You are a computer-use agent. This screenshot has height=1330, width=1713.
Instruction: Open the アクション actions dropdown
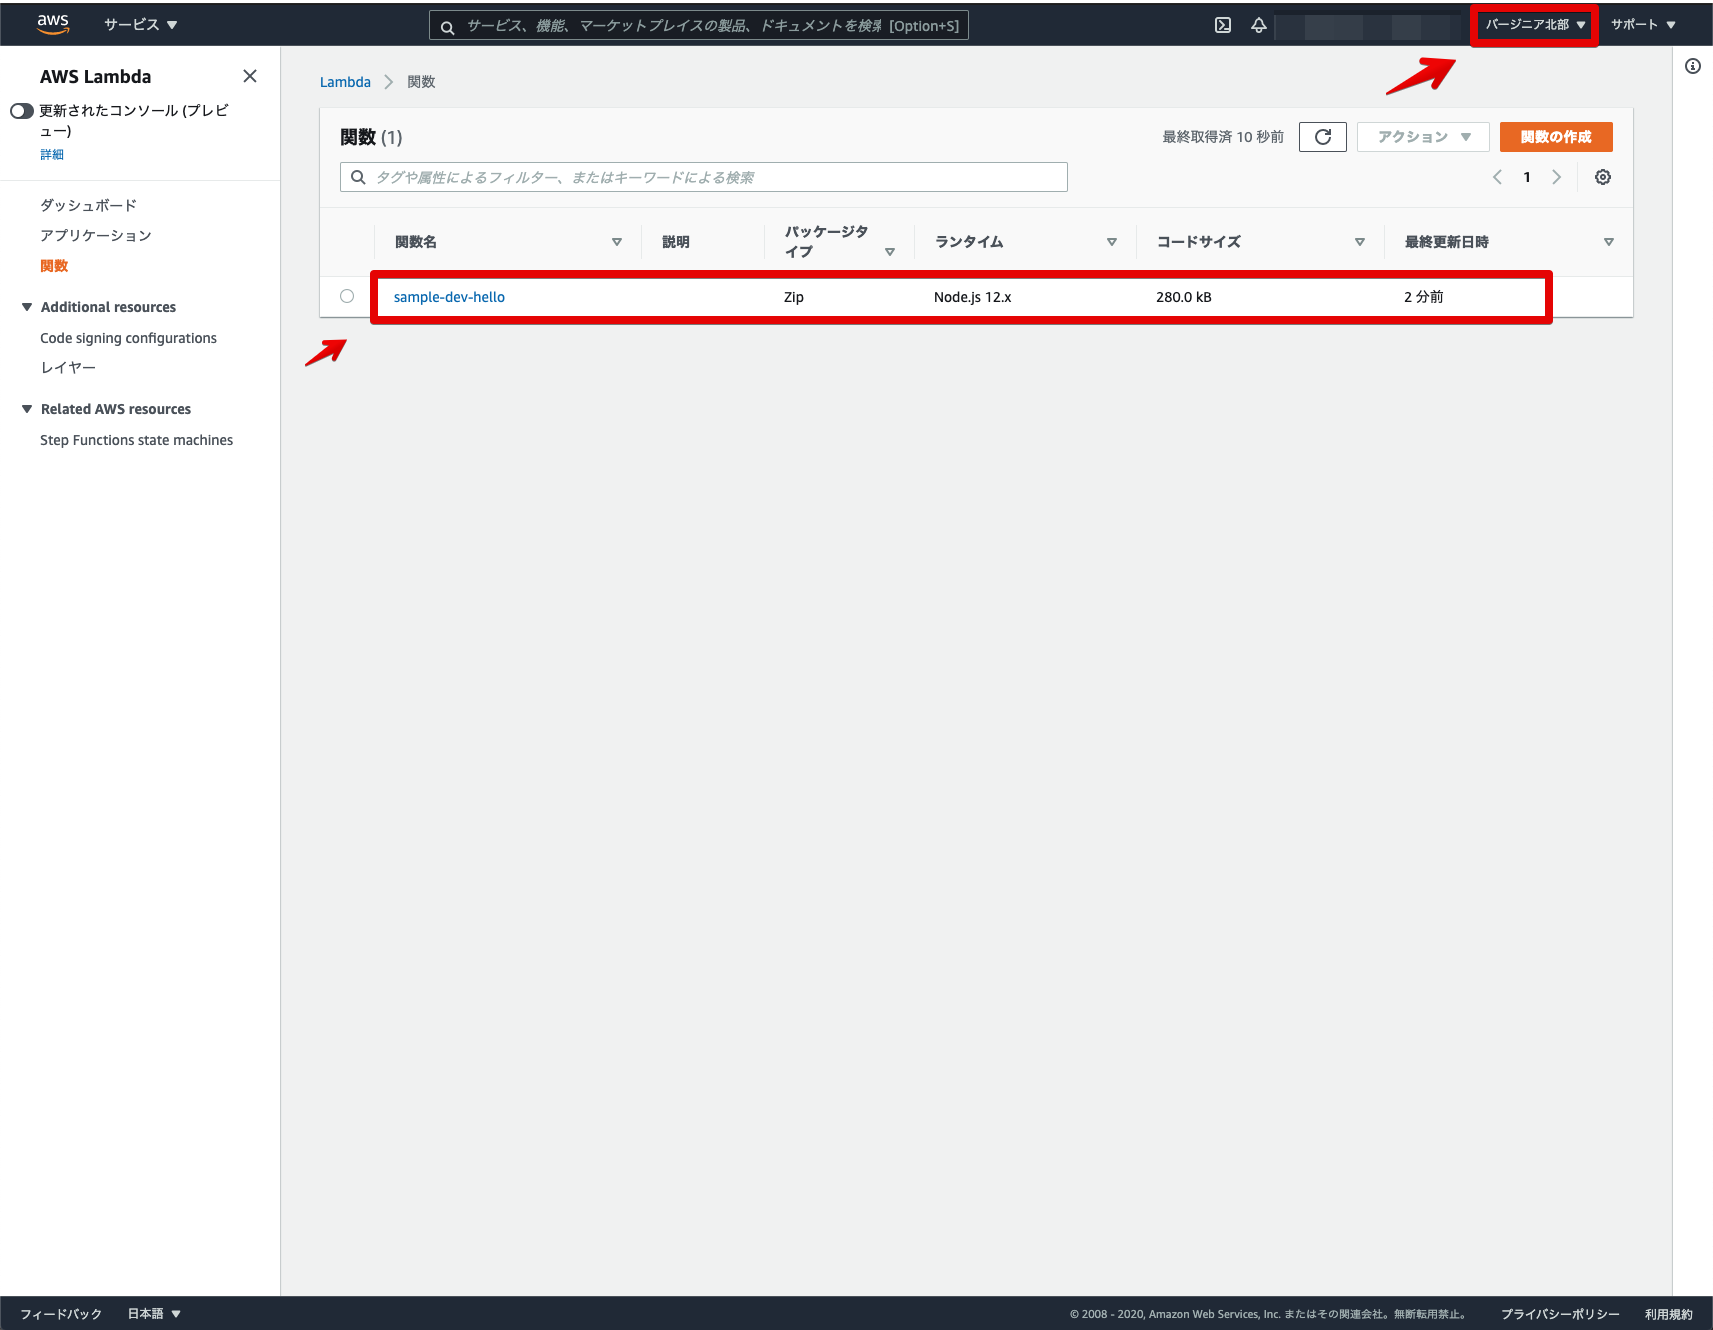[1423, 137]
